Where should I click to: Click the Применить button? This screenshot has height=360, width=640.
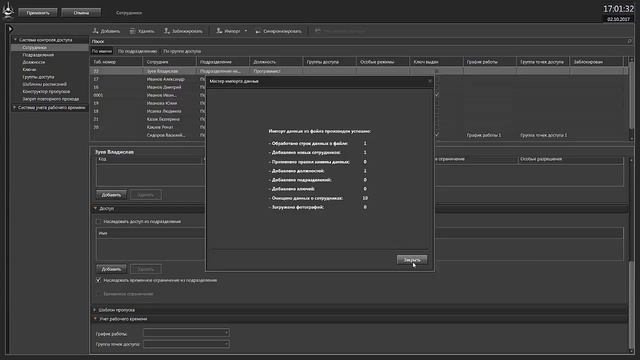click(x=38, y=13)
